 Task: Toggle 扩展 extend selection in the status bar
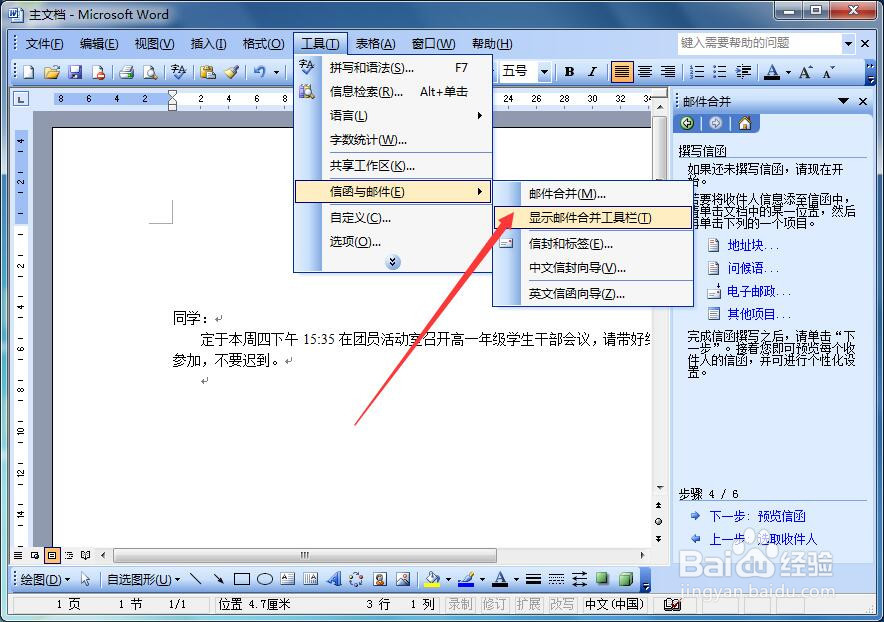[x=528, y=605]
